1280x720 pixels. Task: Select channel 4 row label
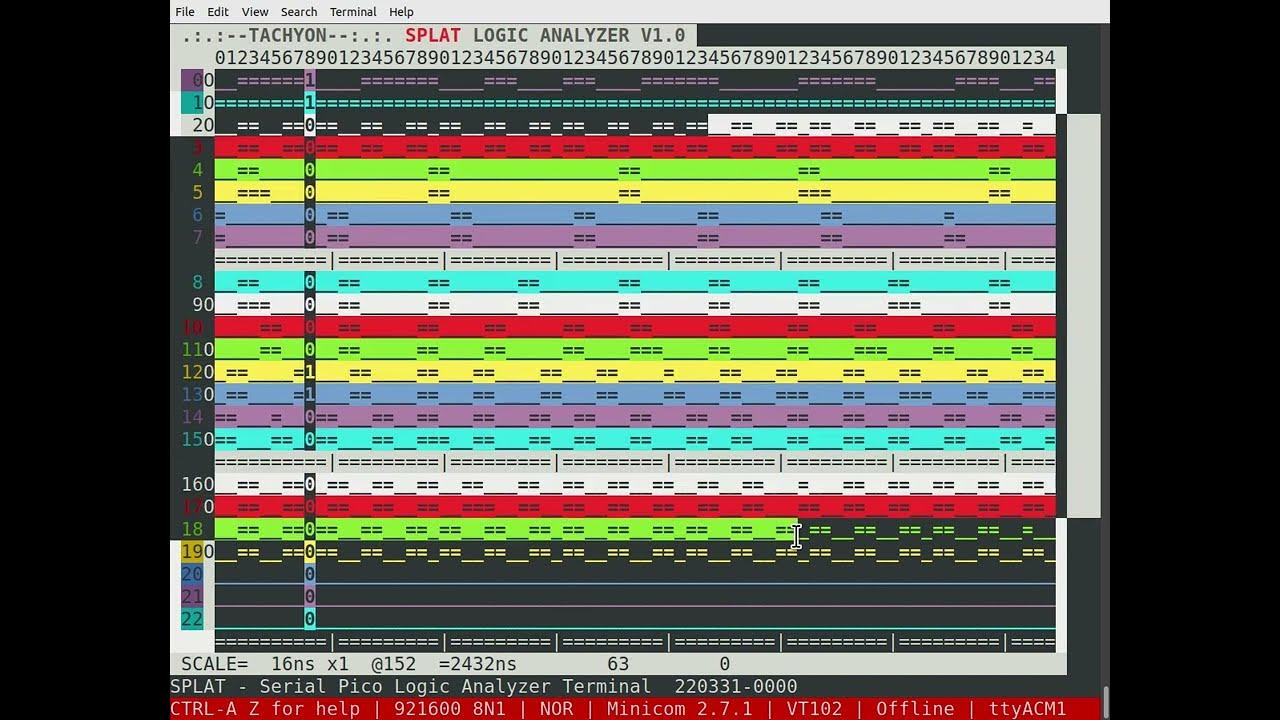(198, 170)
